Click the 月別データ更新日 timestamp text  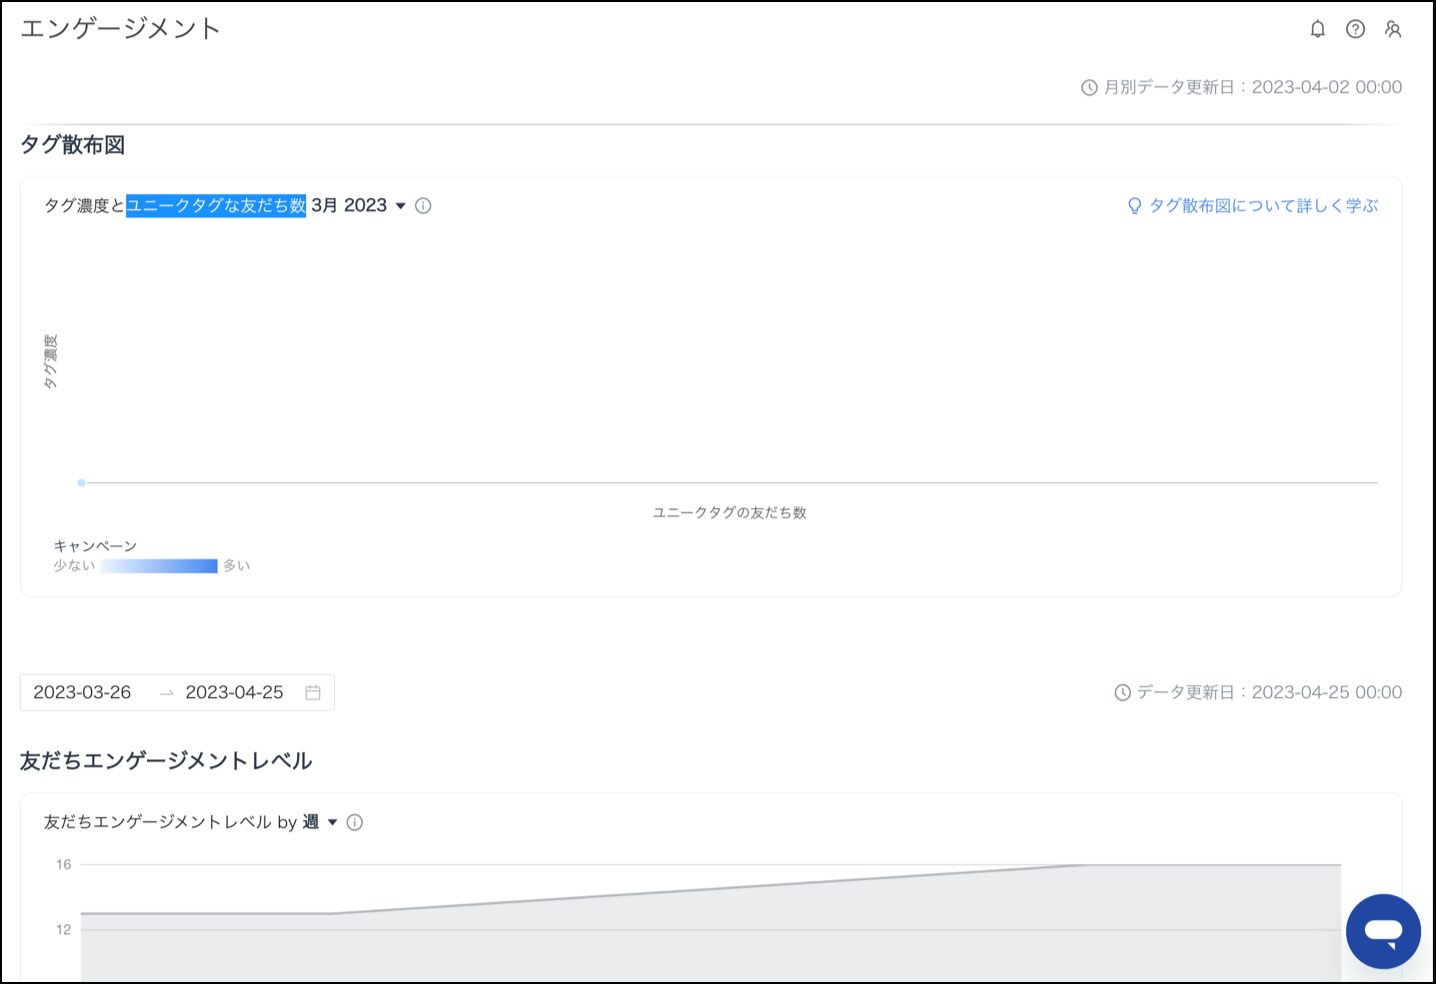pos(1253,88)
